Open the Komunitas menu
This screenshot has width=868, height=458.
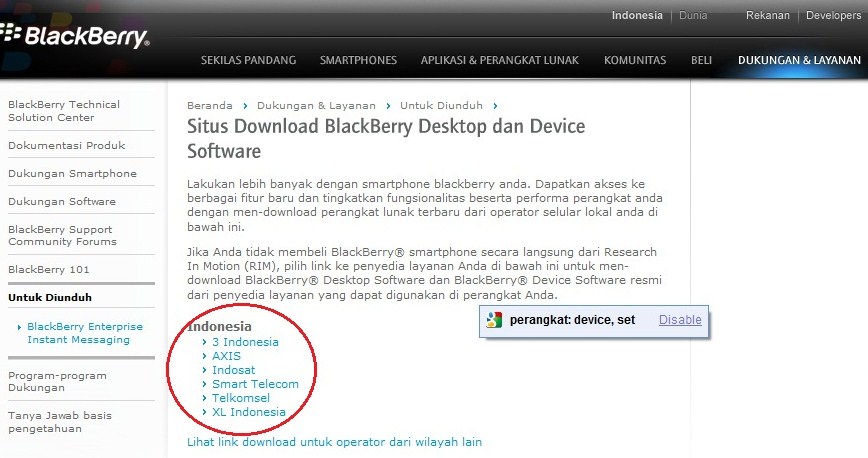click(x=635, y=60)
